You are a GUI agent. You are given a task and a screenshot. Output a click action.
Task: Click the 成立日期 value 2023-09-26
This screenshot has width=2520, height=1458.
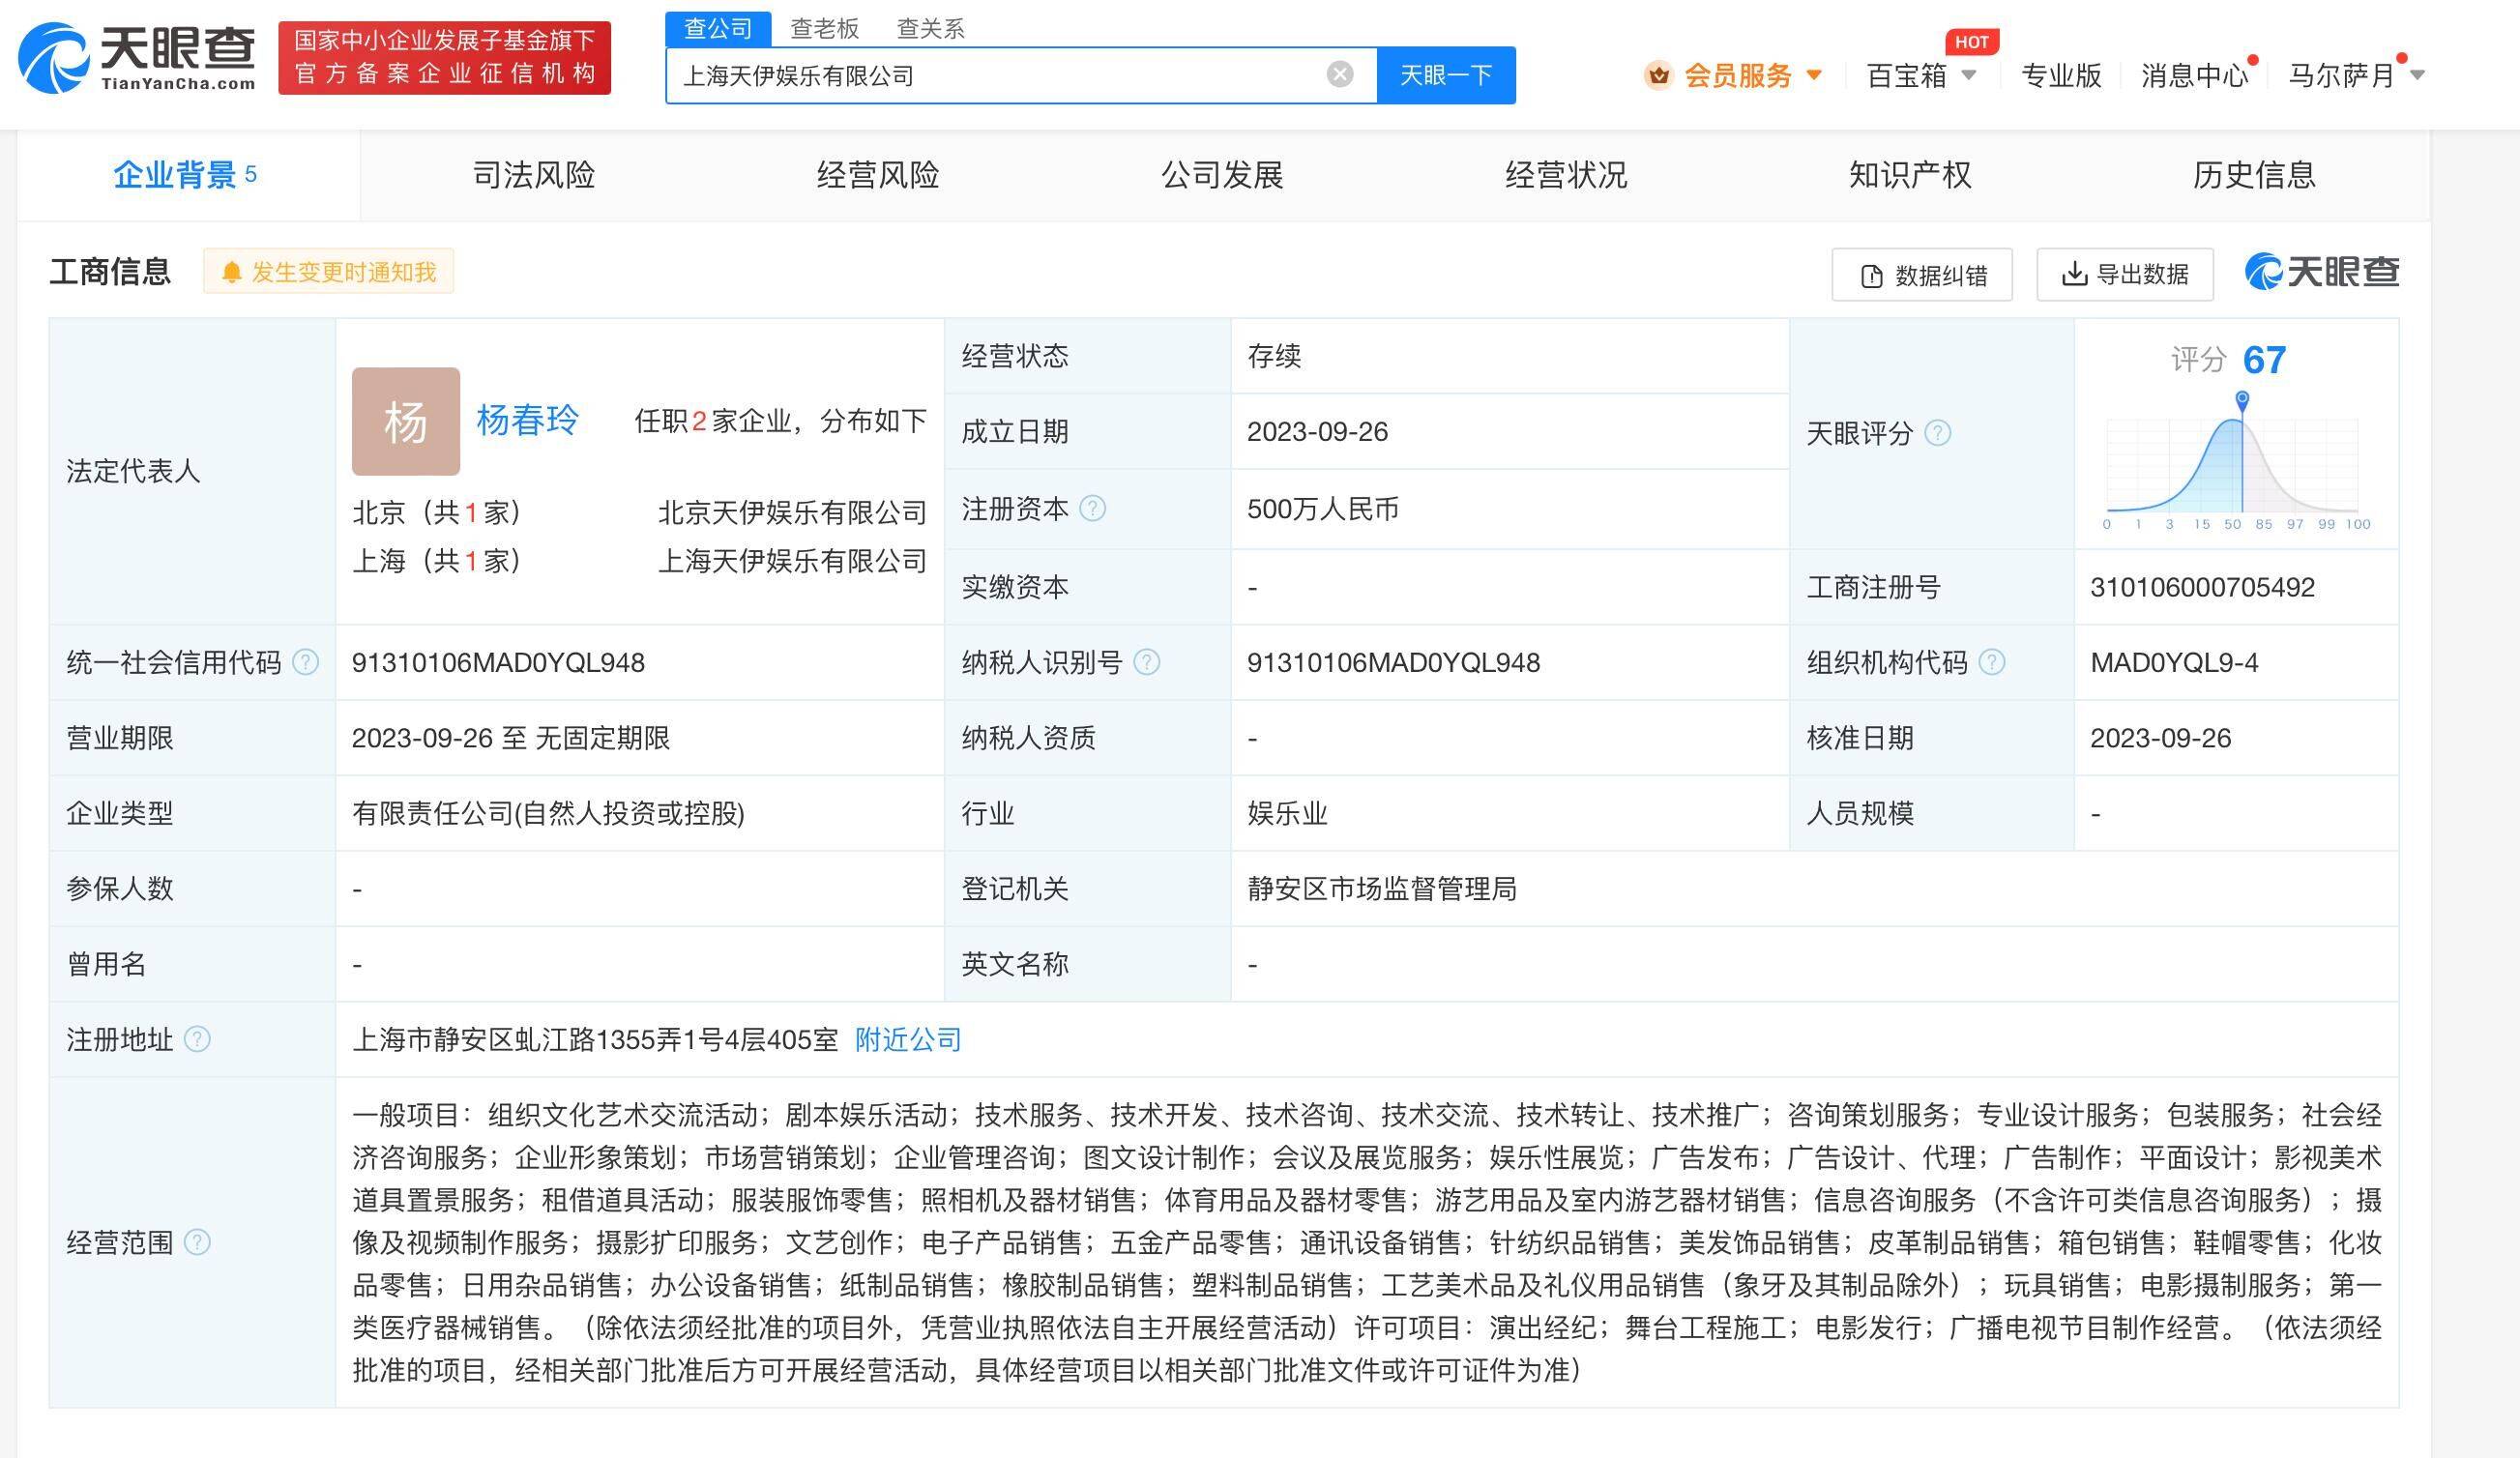pos(1317,432)
